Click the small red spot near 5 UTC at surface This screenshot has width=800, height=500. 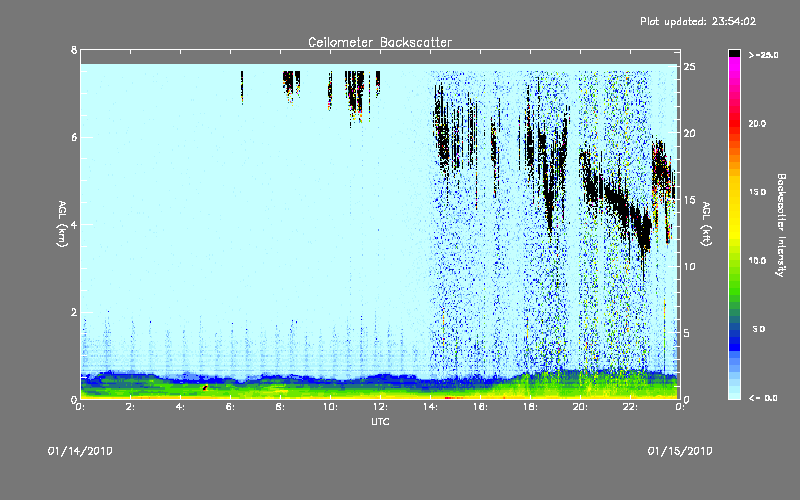(x=205, y=388)
